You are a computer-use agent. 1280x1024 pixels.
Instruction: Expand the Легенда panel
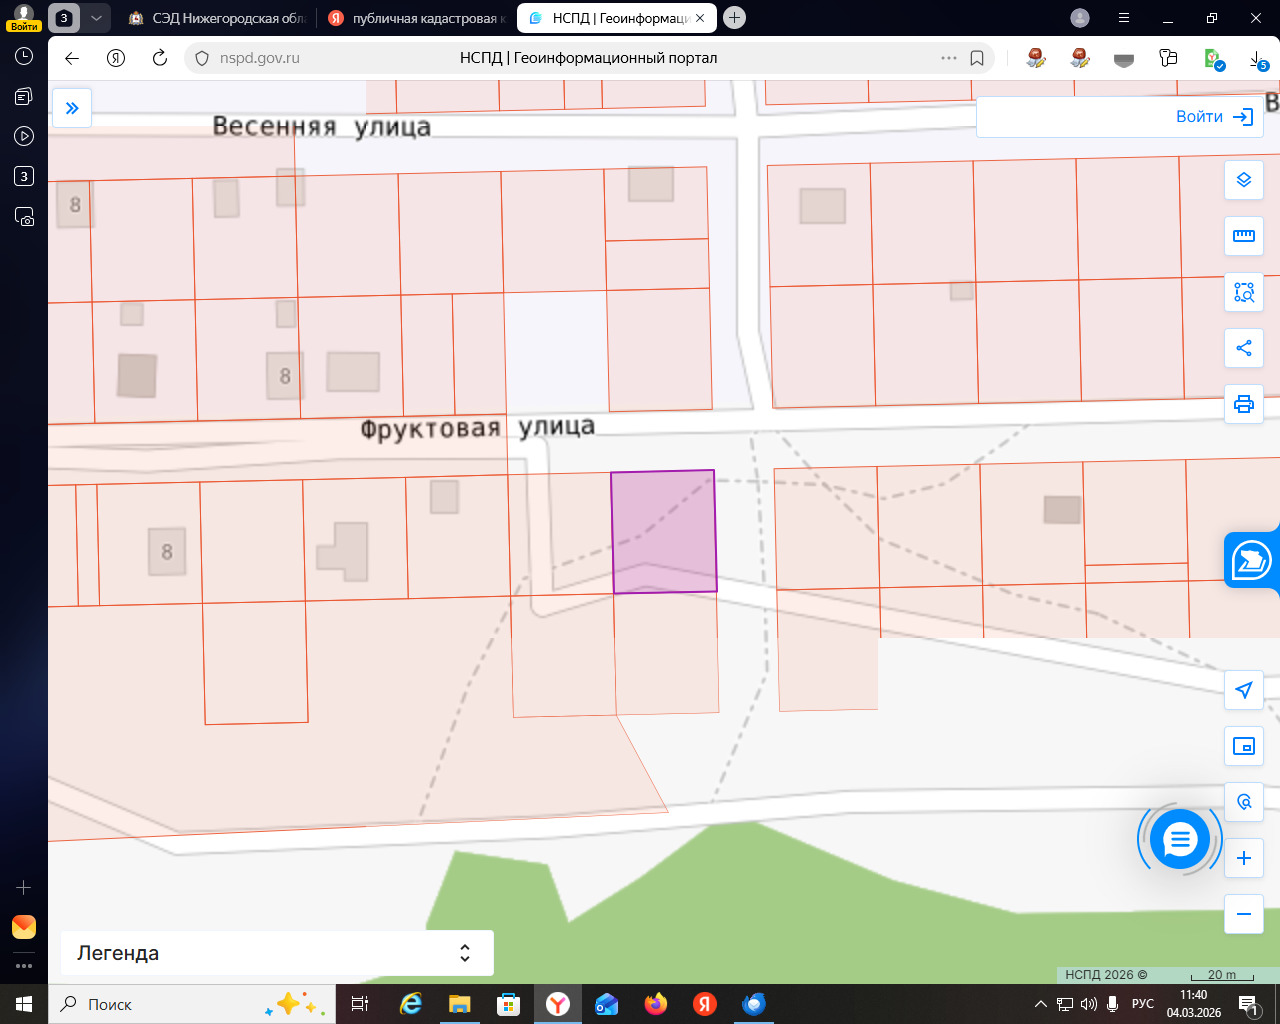[277, 953]
